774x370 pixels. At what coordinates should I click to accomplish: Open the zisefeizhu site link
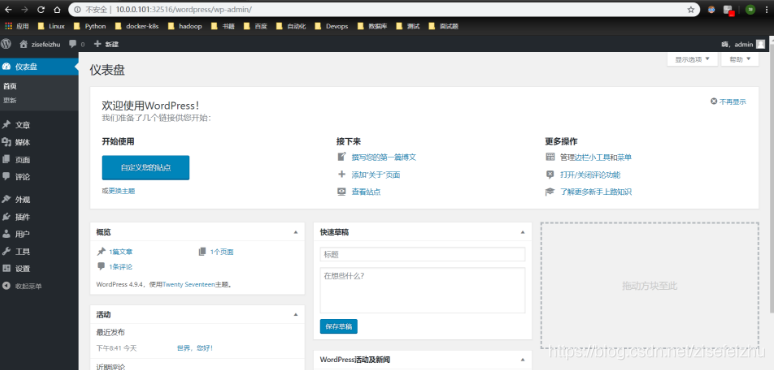39,44
